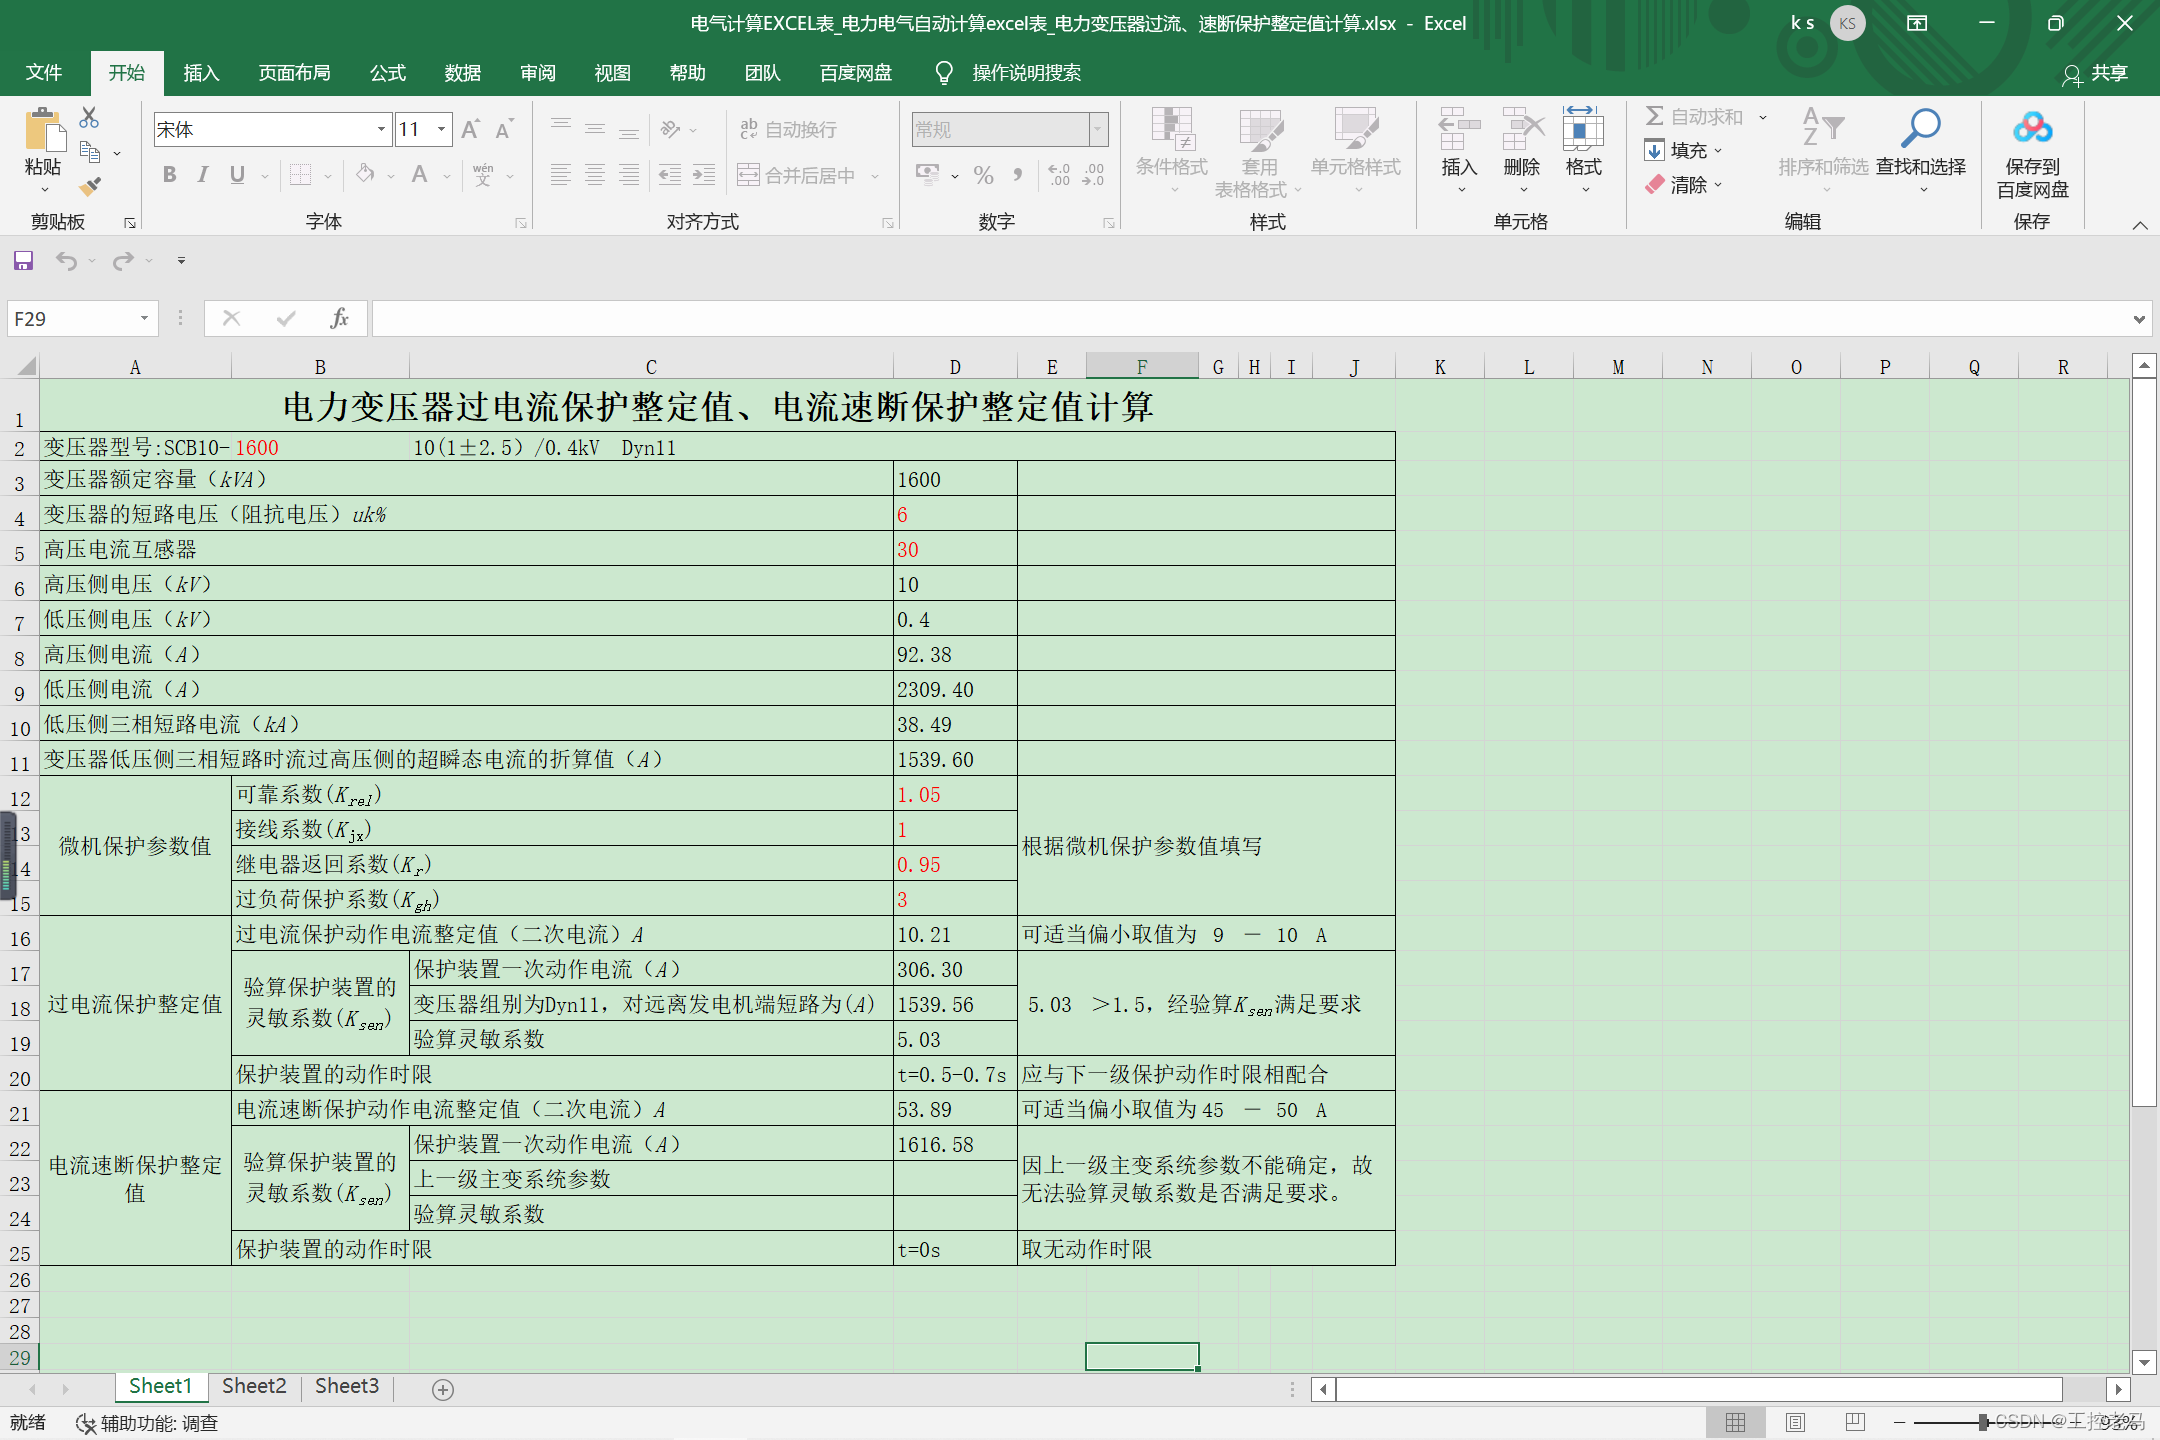Click the Undo arrow icon

point(66,261)
